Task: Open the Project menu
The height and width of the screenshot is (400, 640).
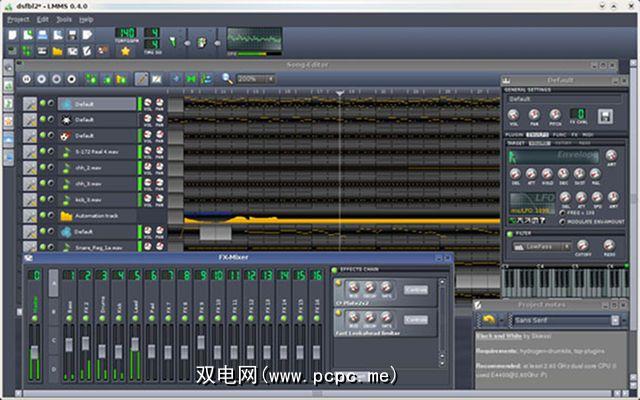Action: 19,19
